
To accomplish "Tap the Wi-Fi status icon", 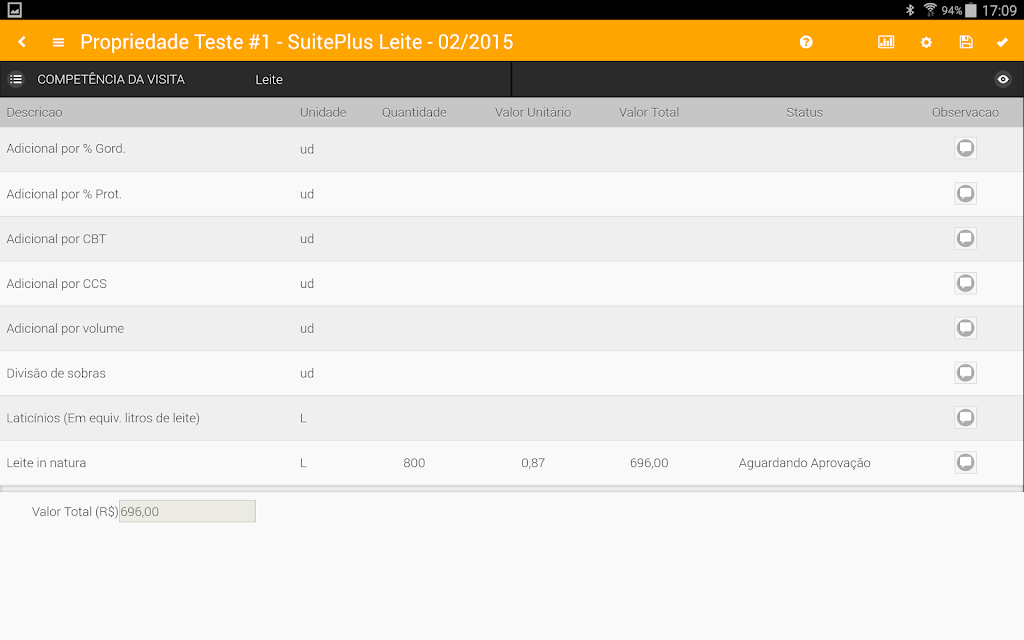I will (930, 10).
